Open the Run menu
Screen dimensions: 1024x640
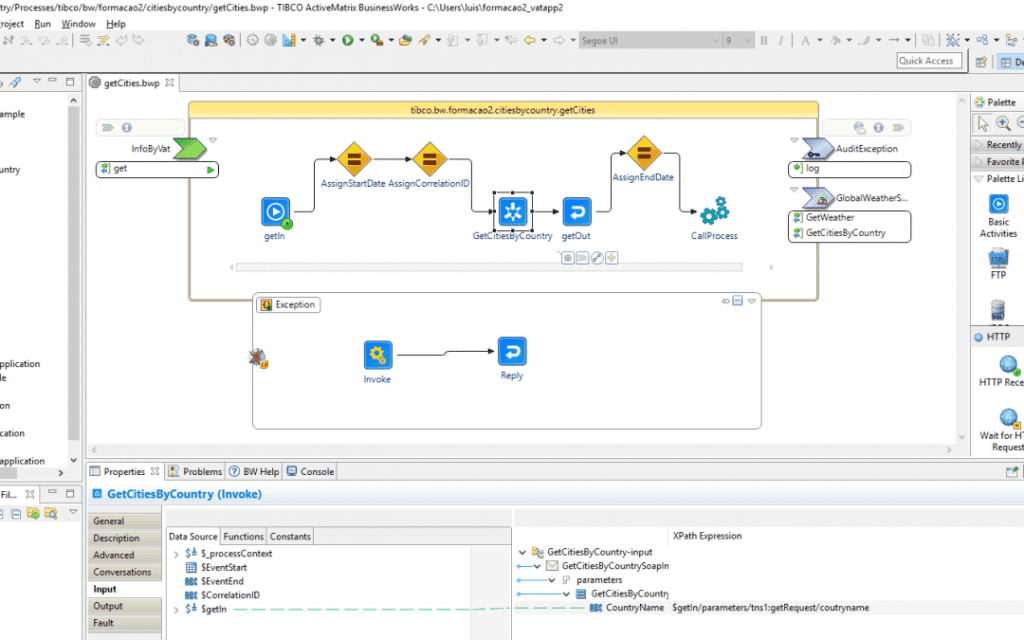coord(42,24)
